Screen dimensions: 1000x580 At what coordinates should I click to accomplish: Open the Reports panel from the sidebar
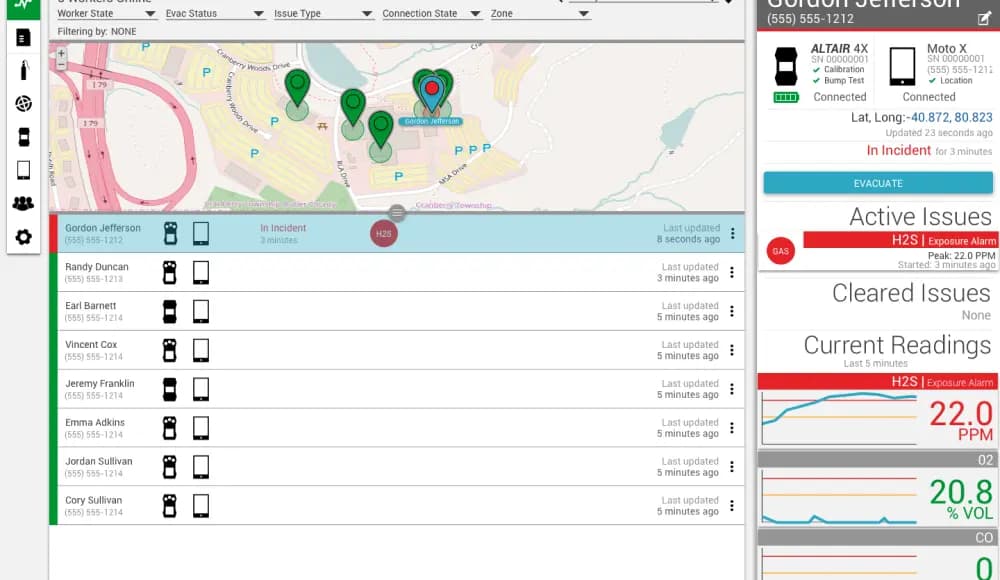click(22, 37)
